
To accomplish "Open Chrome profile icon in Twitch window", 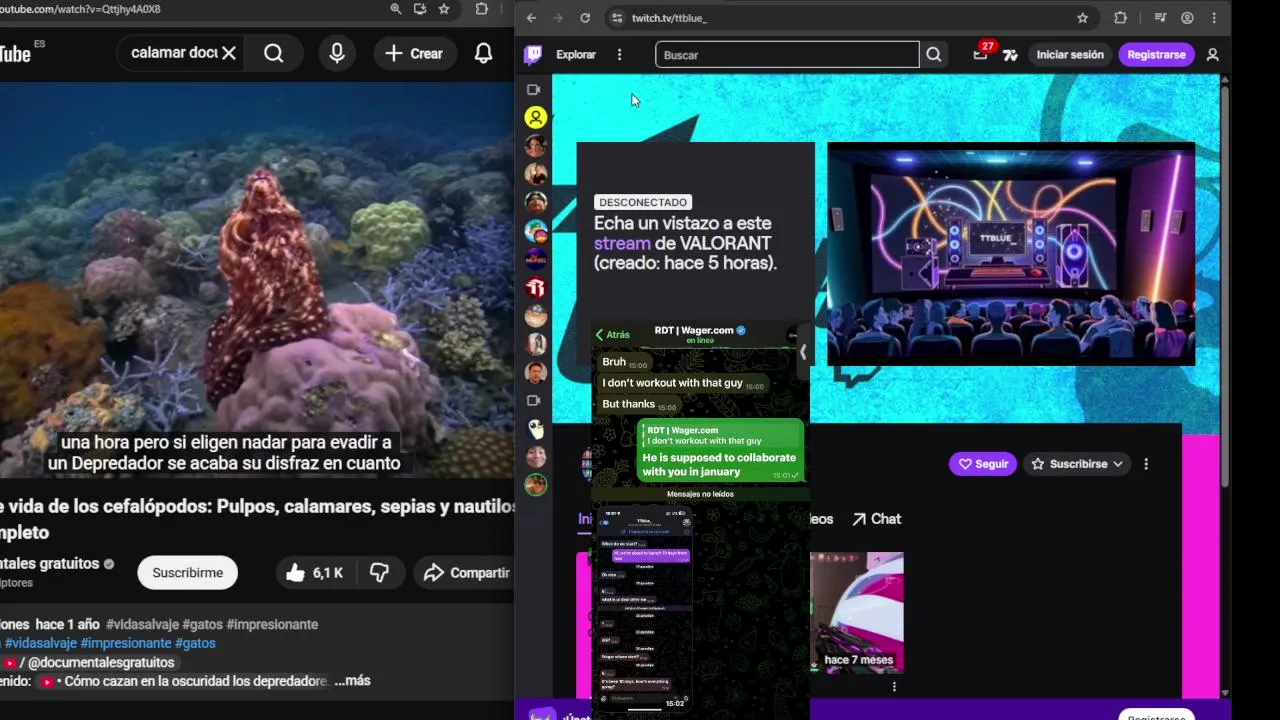I will pyautogui.click(x=1187, y=18).
